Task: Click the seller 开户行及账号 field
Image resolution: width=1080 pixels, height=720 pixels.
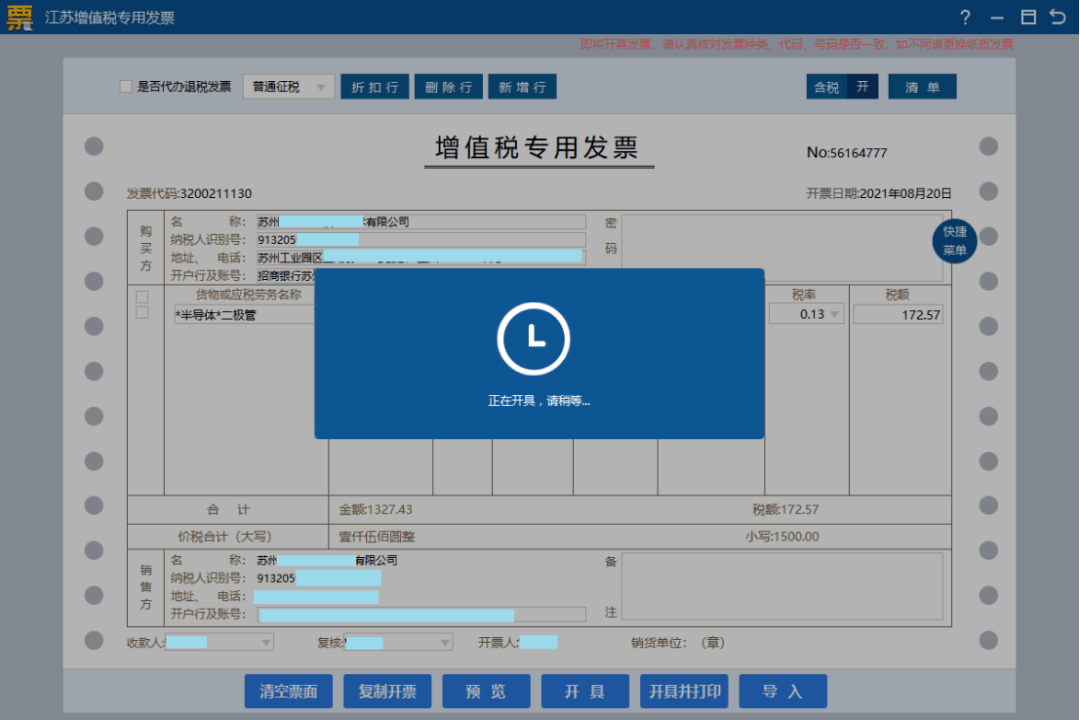Action: pos(421,614)
